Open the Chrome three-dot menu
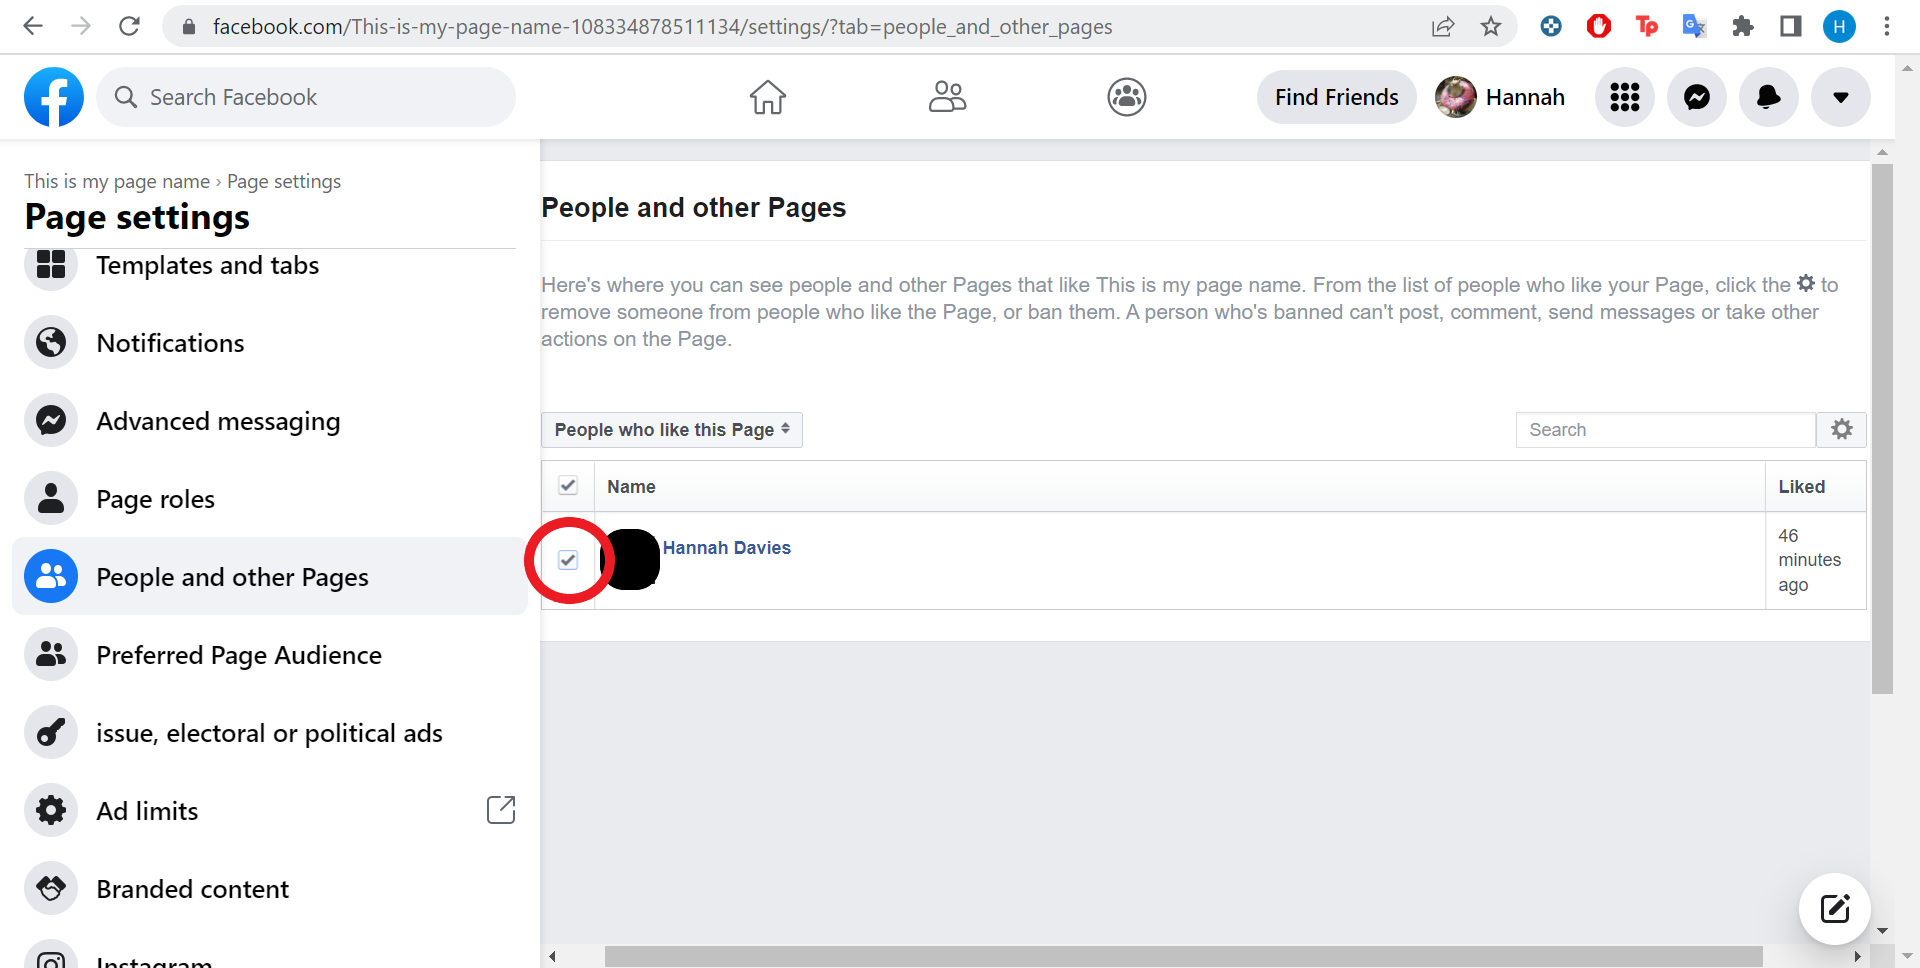The image size is (1920, 968). (x=1887, y=27)
